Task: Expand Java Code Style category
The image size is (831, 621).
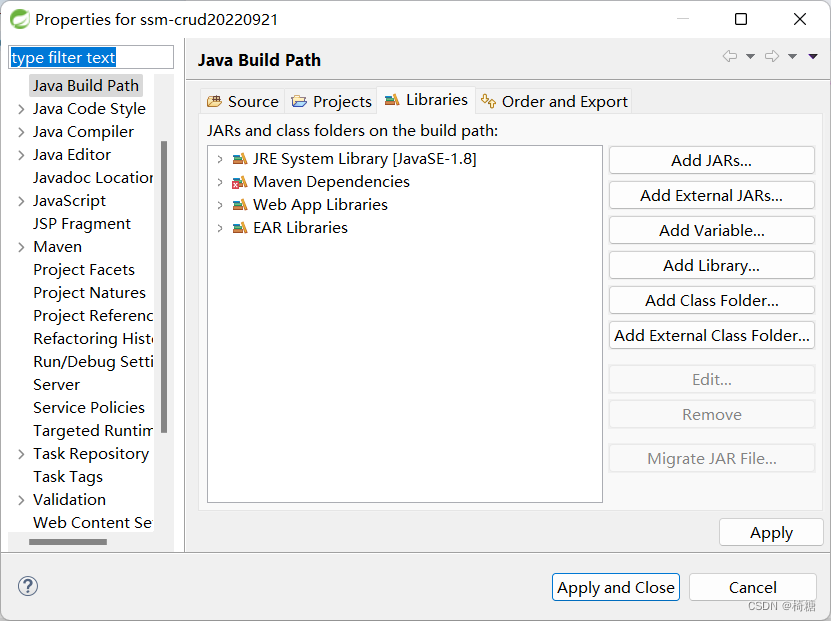Action: pos(21,109)
